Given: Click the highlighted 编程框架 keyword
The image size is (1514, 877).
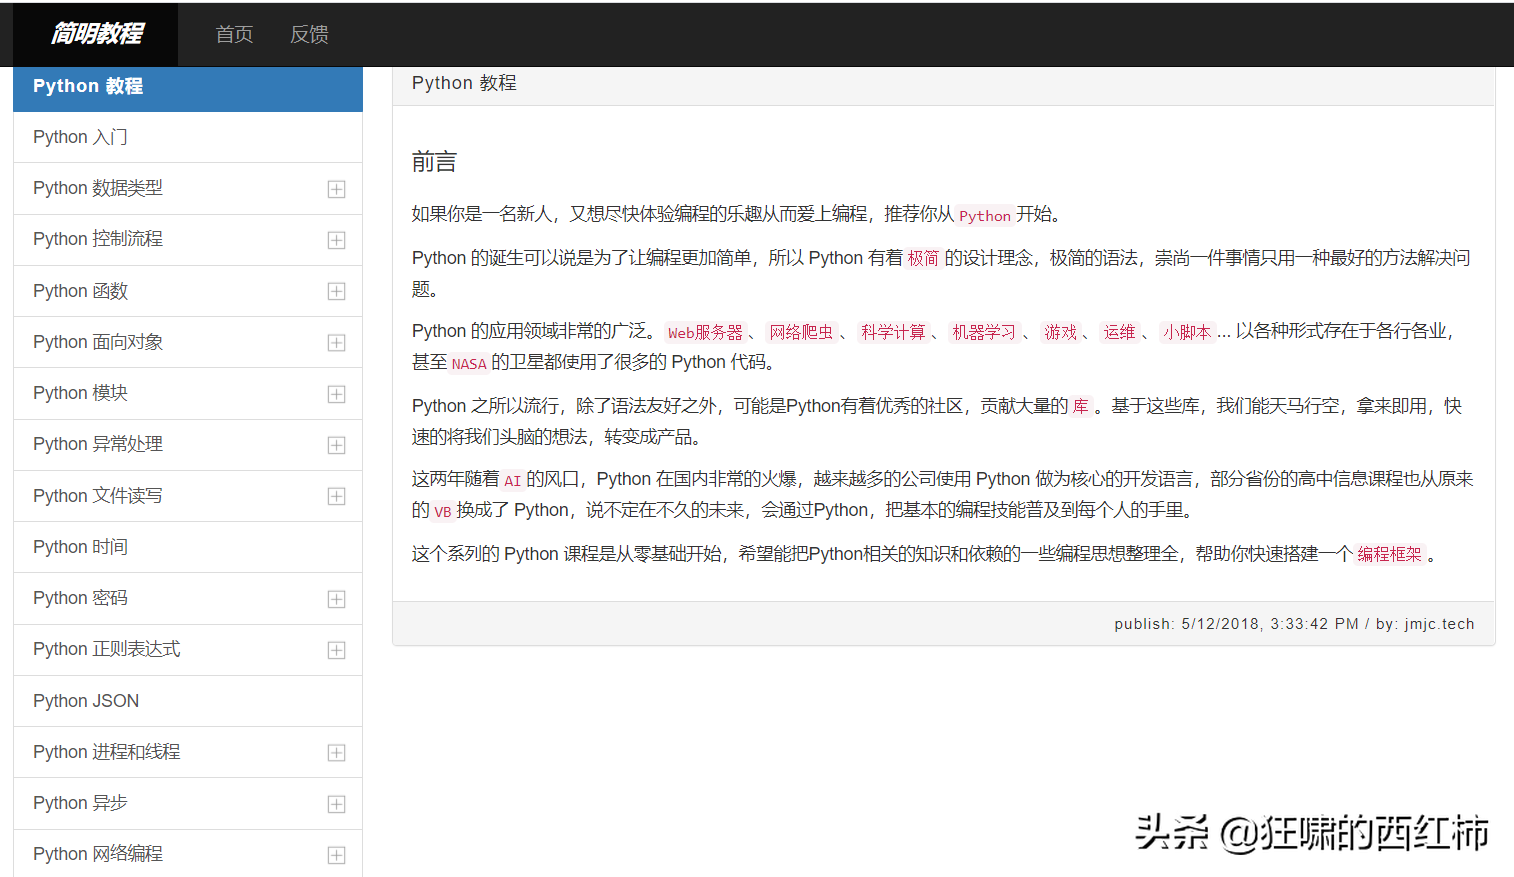Looking at the screenshot, I should tap(1389, 554).
